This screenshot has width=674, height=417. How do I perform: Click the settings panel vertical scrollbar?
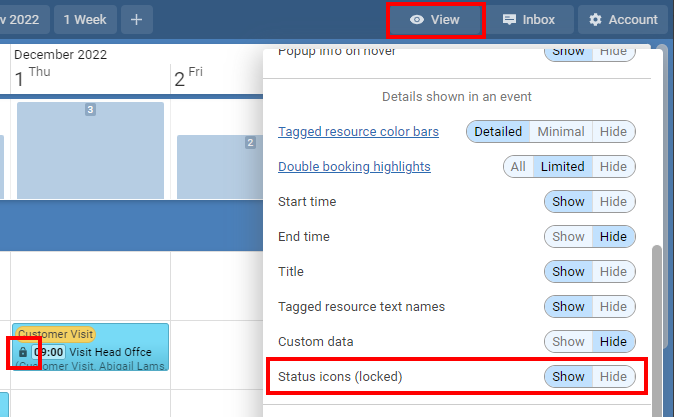(656, 320)
